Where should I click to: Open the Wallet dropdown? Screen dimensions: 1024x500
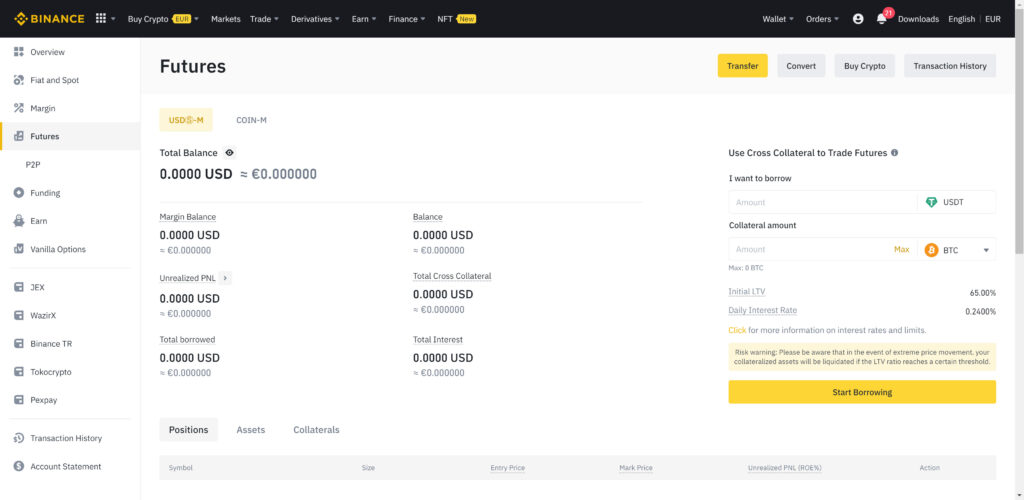coord(778,19)
